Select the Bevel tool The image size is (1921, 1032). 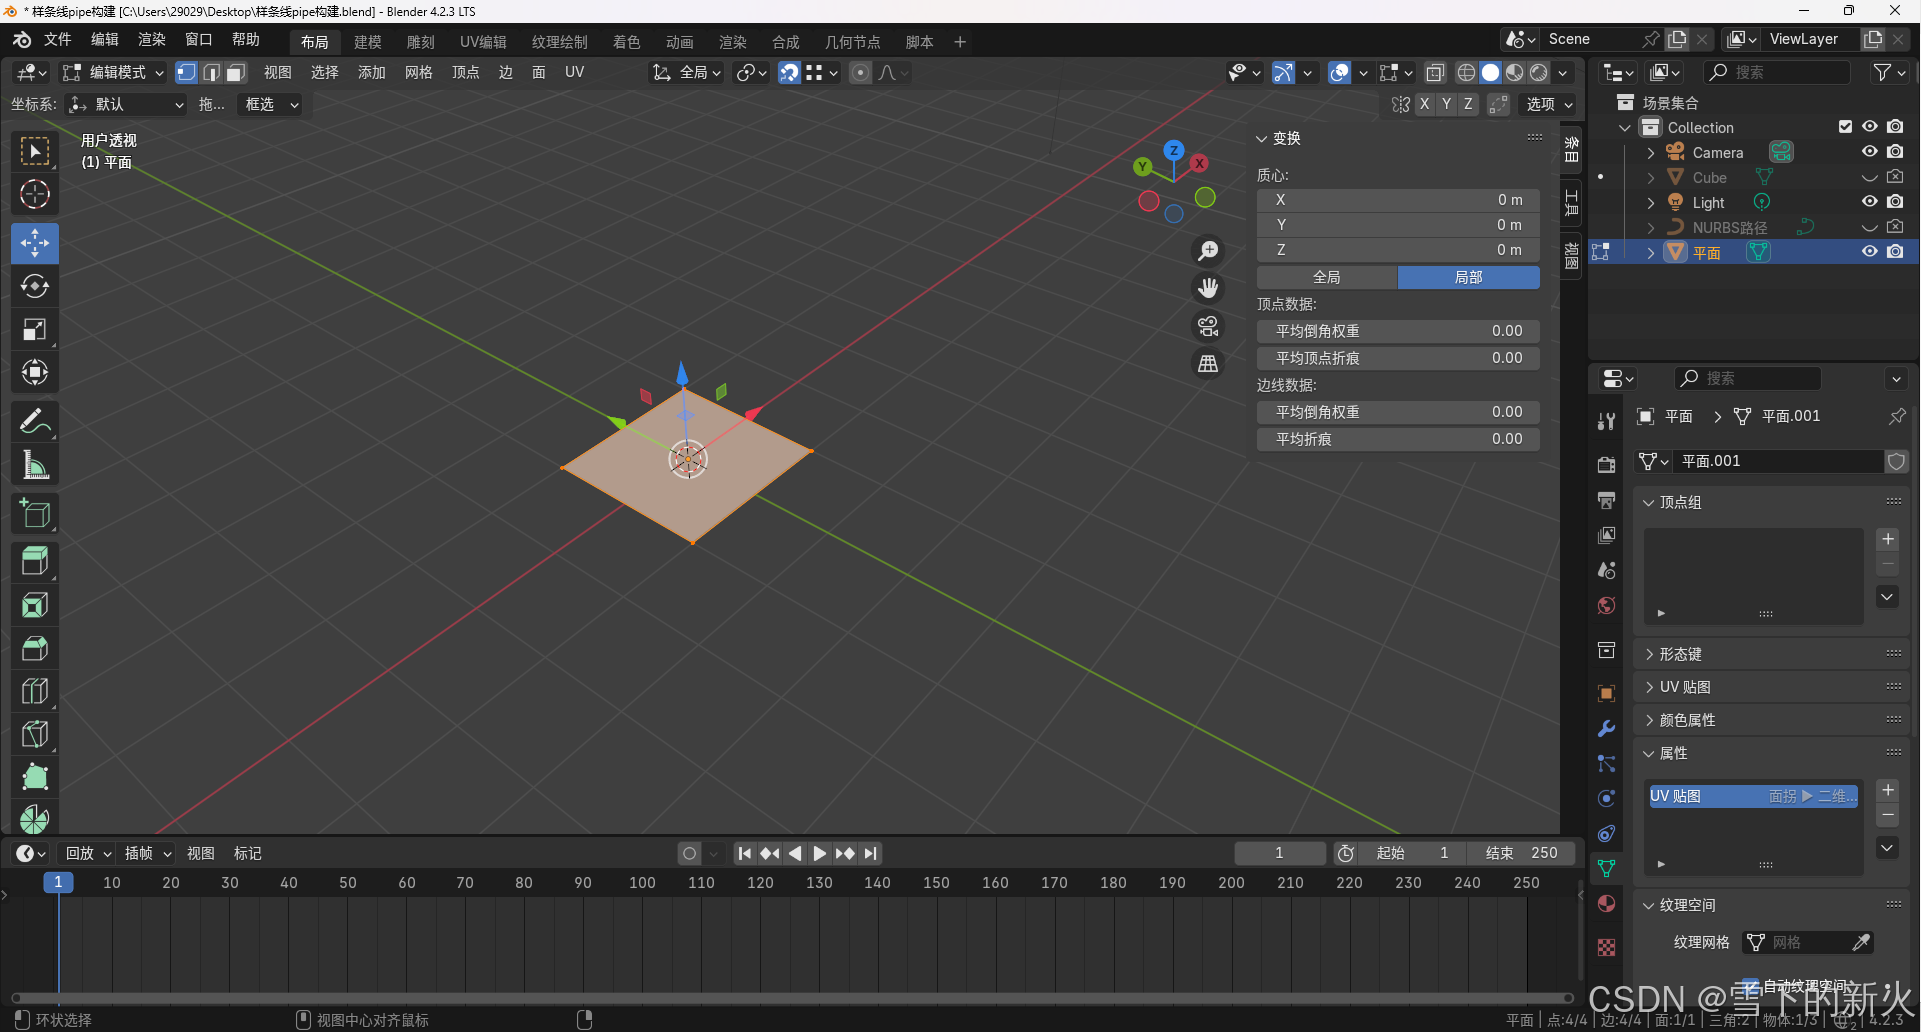click(35, 647)
